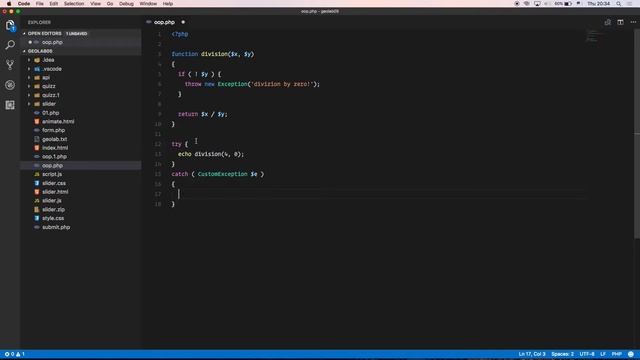Expand the slider folder
This screenshot has width=640, height=360.
(x=49, y=104)
